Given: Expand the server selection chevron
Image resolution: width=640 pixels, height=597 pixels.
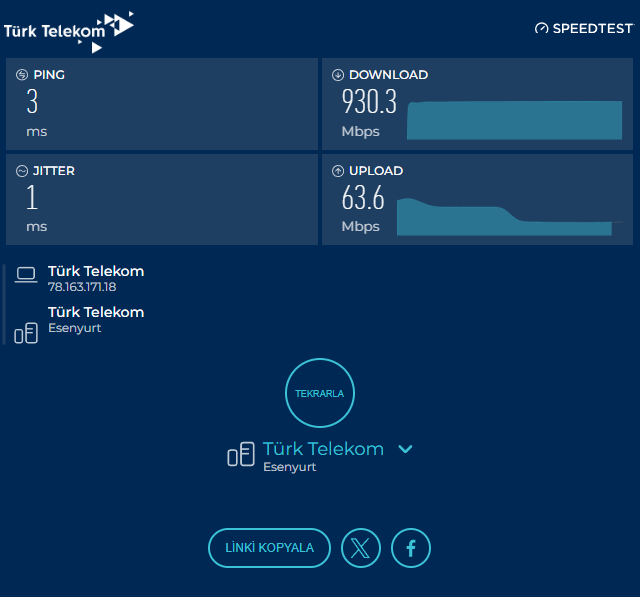Looking at the screenshot, I should point(405,449).
